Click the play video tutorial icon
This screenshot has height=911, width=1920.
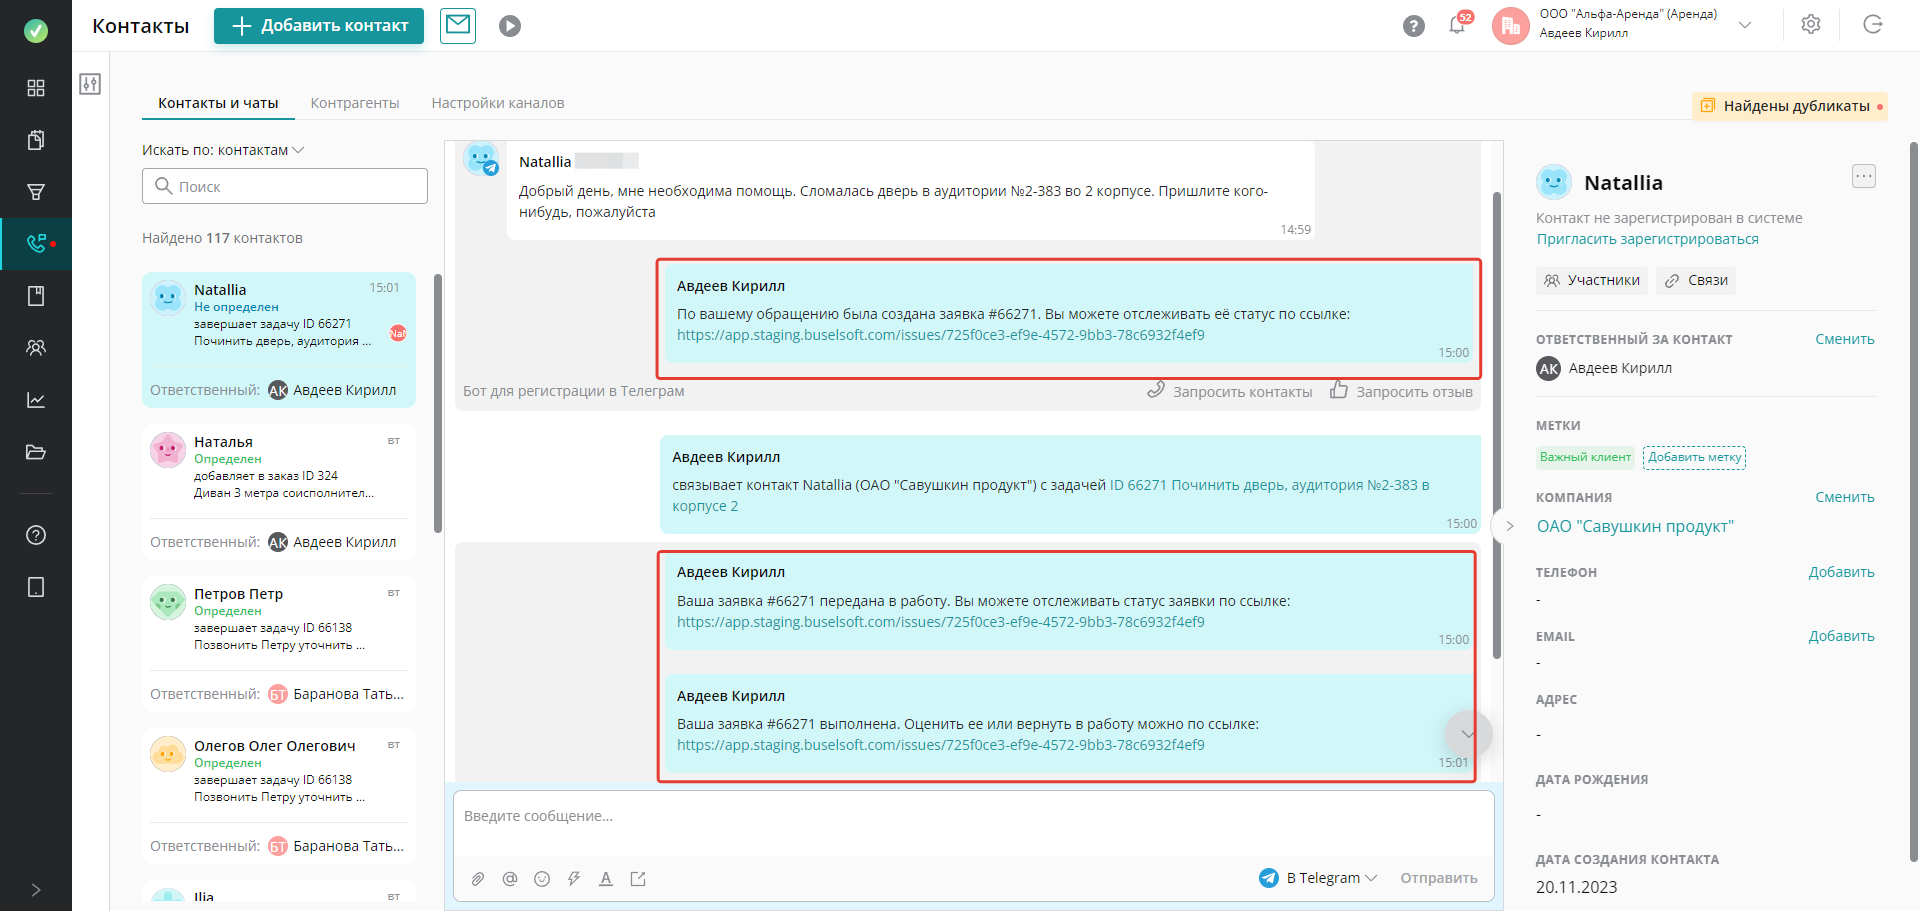510,26
